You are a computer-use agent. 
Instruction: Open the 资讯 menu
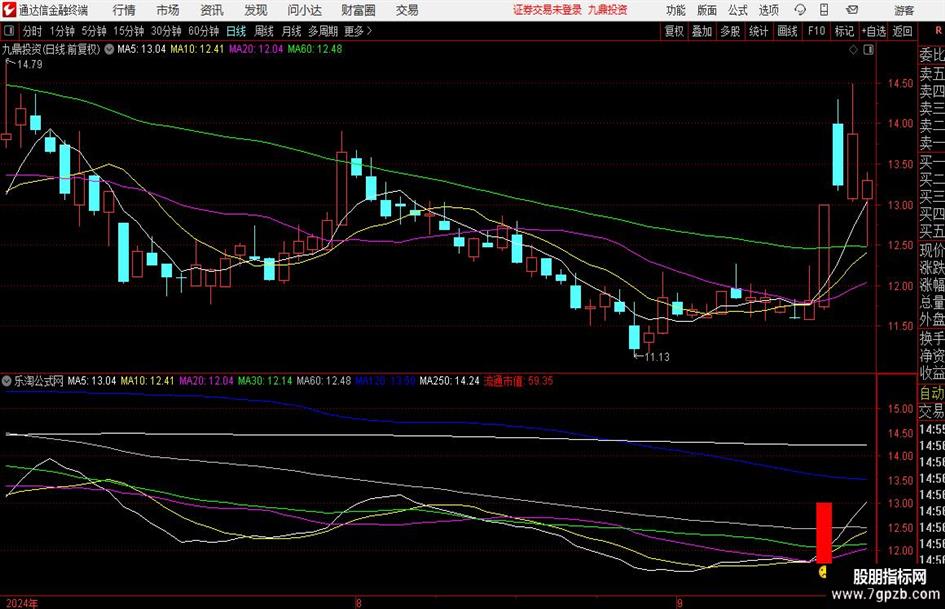tap(212, 10)
